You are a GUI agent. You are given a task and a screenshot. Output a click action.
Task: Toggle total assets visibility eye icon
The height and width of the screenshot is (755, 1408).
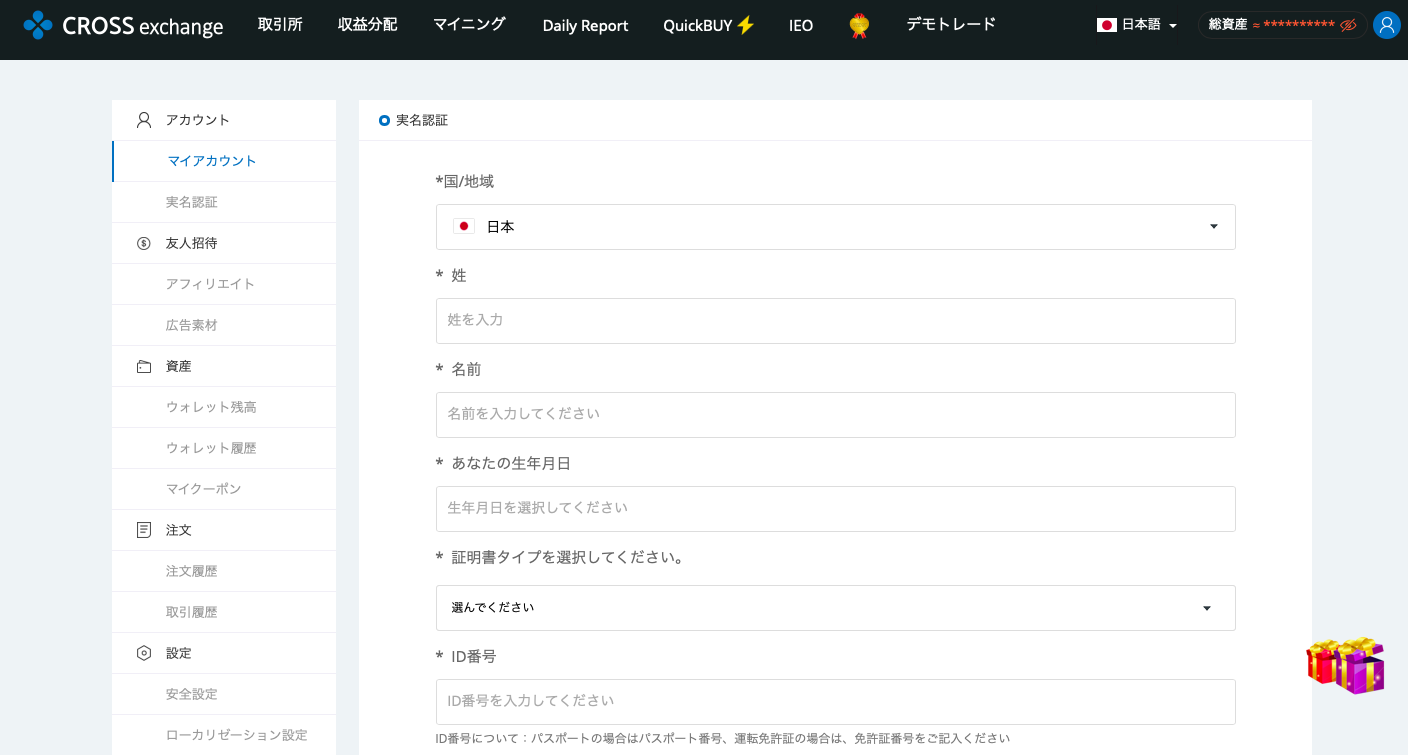click(x=1347, y=25)
